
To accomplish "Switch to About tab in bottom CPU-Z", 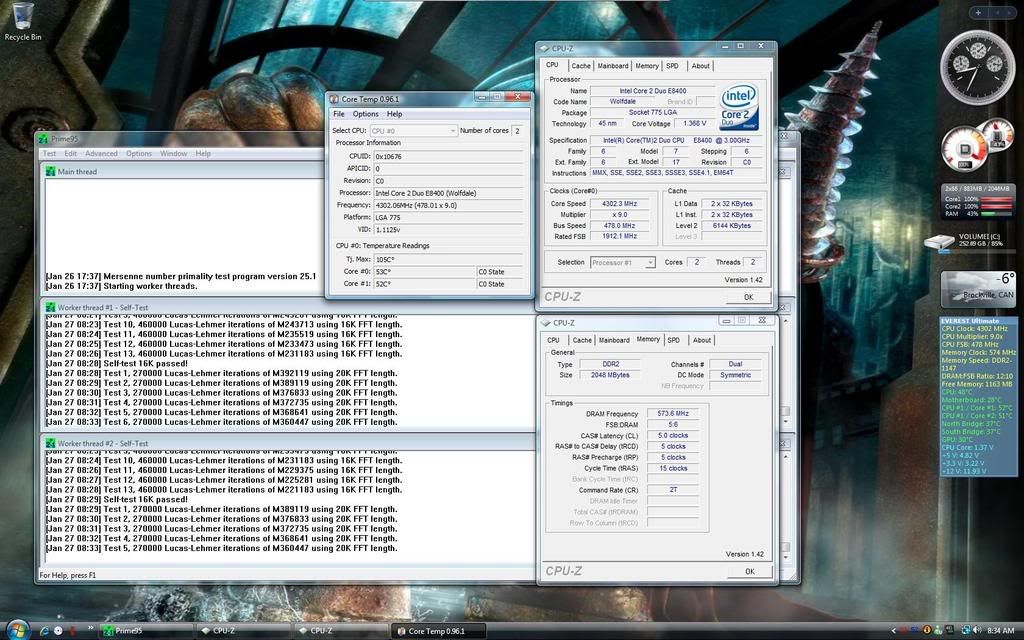I will click(702, 340).
